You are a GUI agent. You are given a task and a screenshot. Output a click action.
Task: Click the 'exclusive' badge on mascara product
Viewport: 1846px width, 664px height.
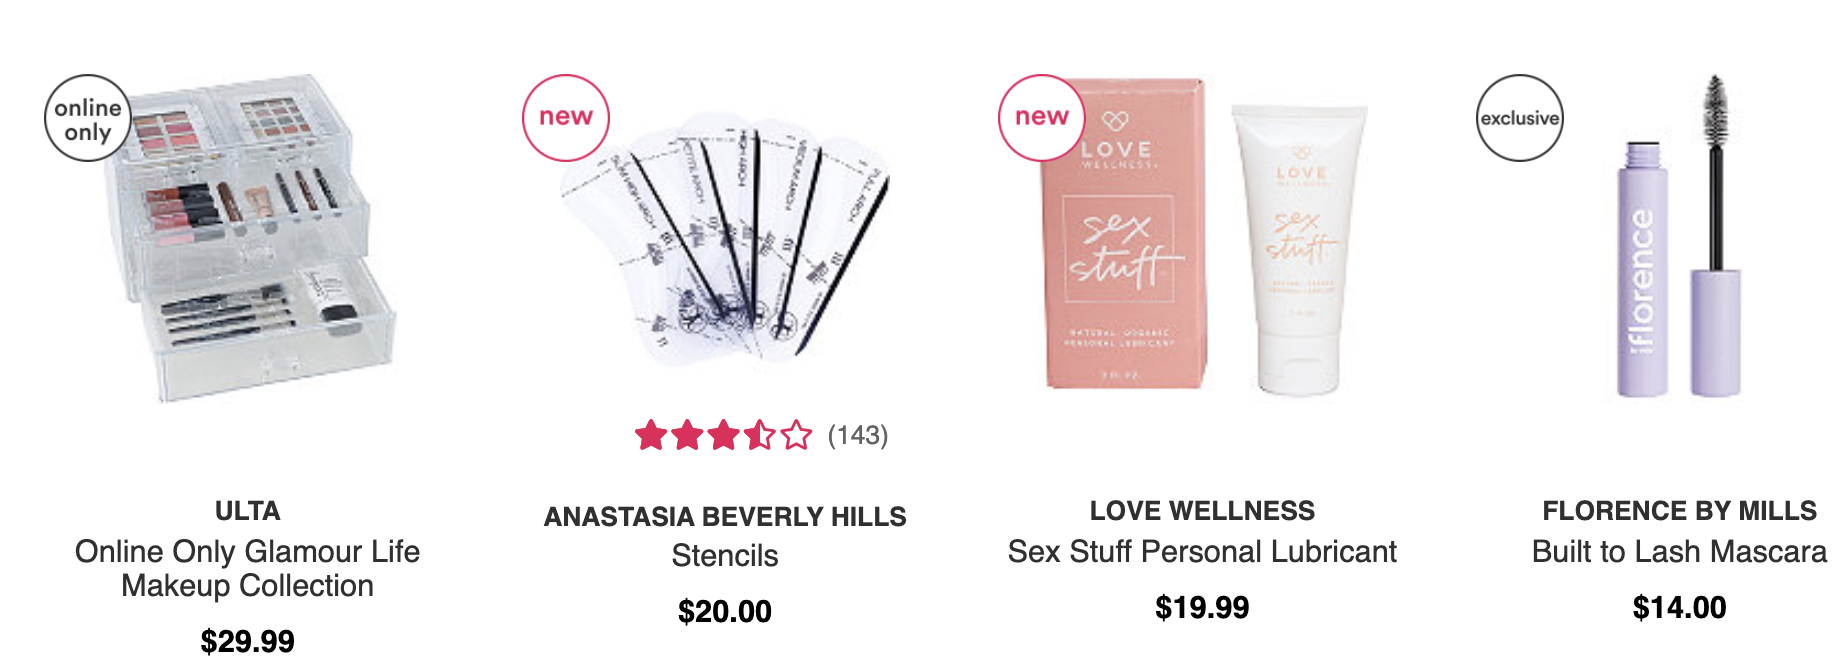(1520, 118)
